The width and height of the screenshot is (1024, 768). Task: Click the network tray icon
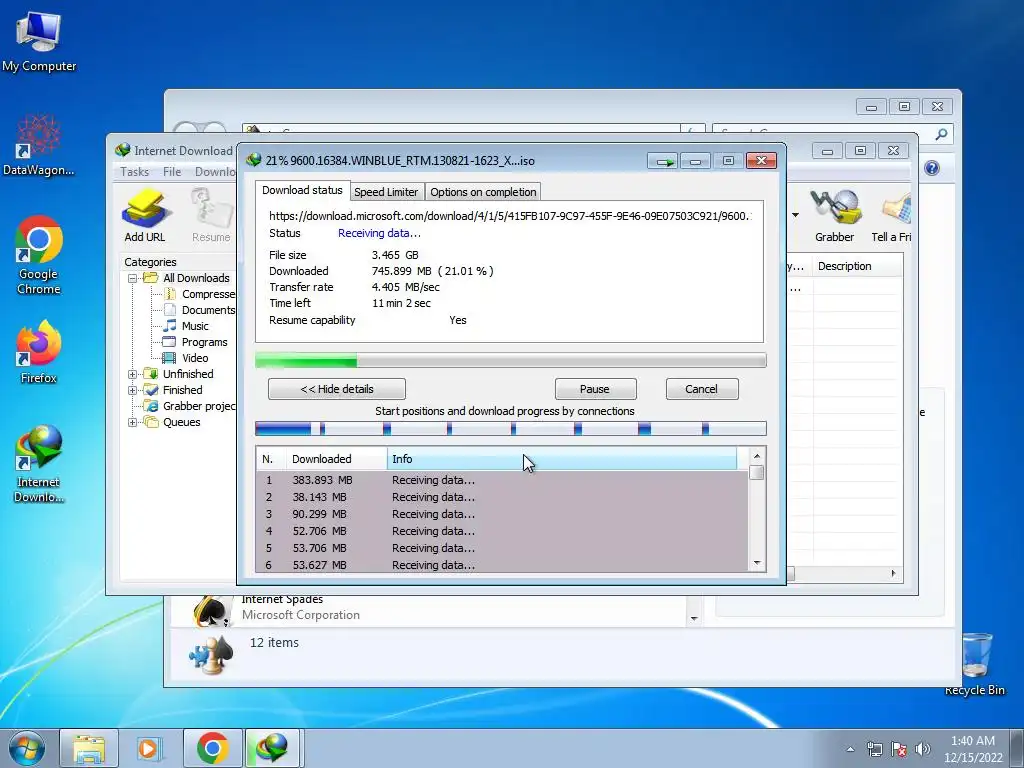874,749
